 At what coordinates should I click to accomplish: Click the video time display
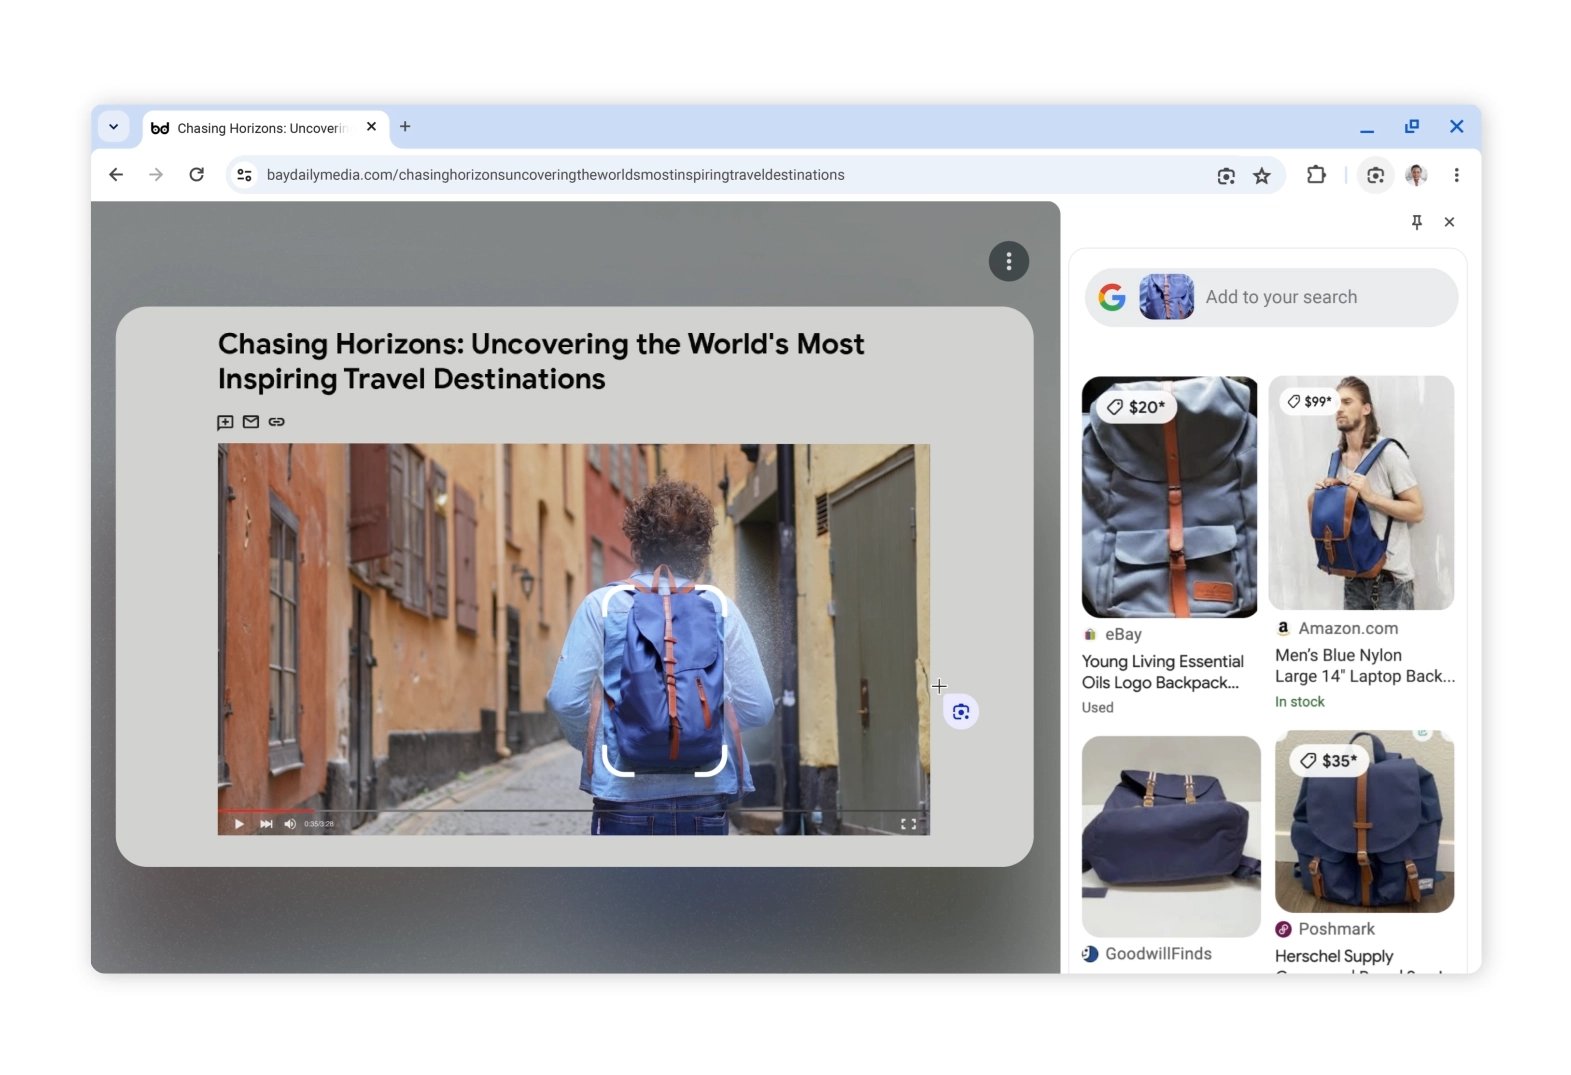point(319,824)
